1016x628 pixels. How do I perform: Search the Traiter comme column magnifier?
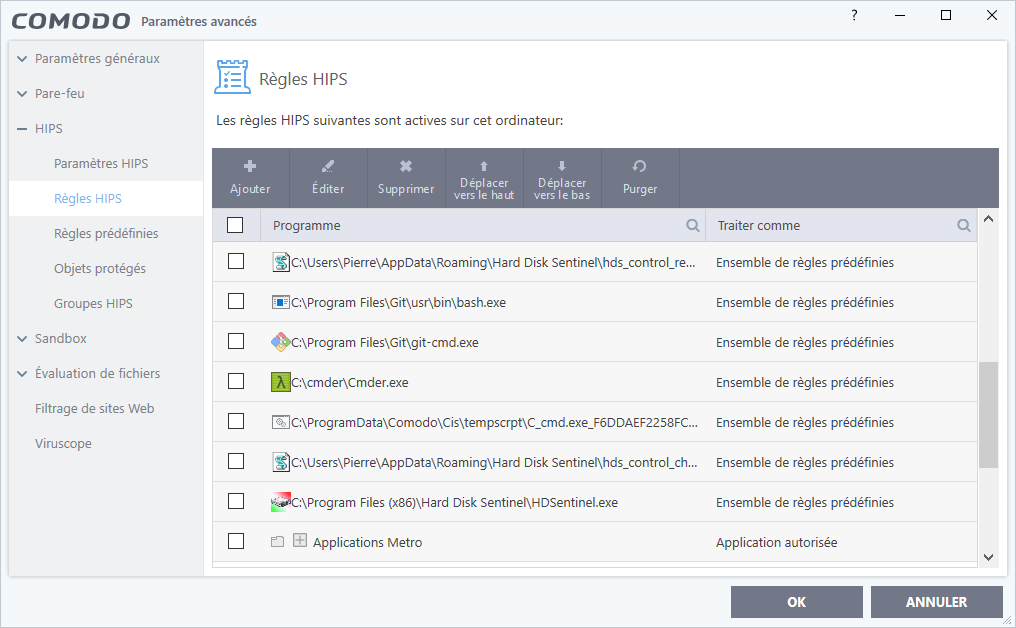[x=964, y=226]
